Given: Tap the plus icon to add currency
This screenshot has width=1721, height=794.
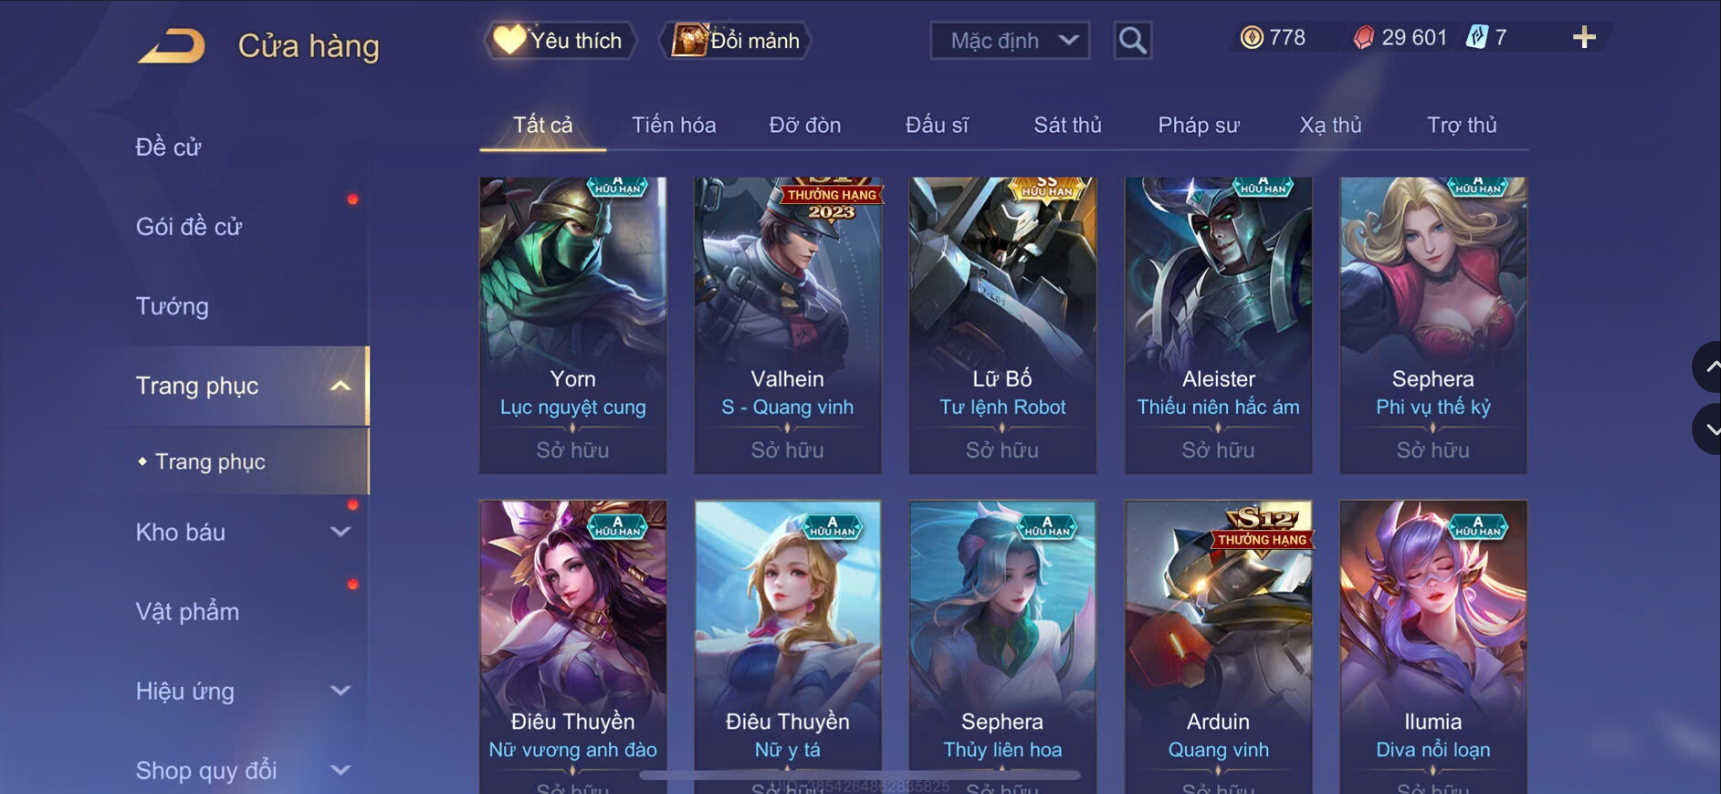Looking at the screenshot, I should 1583,38.
